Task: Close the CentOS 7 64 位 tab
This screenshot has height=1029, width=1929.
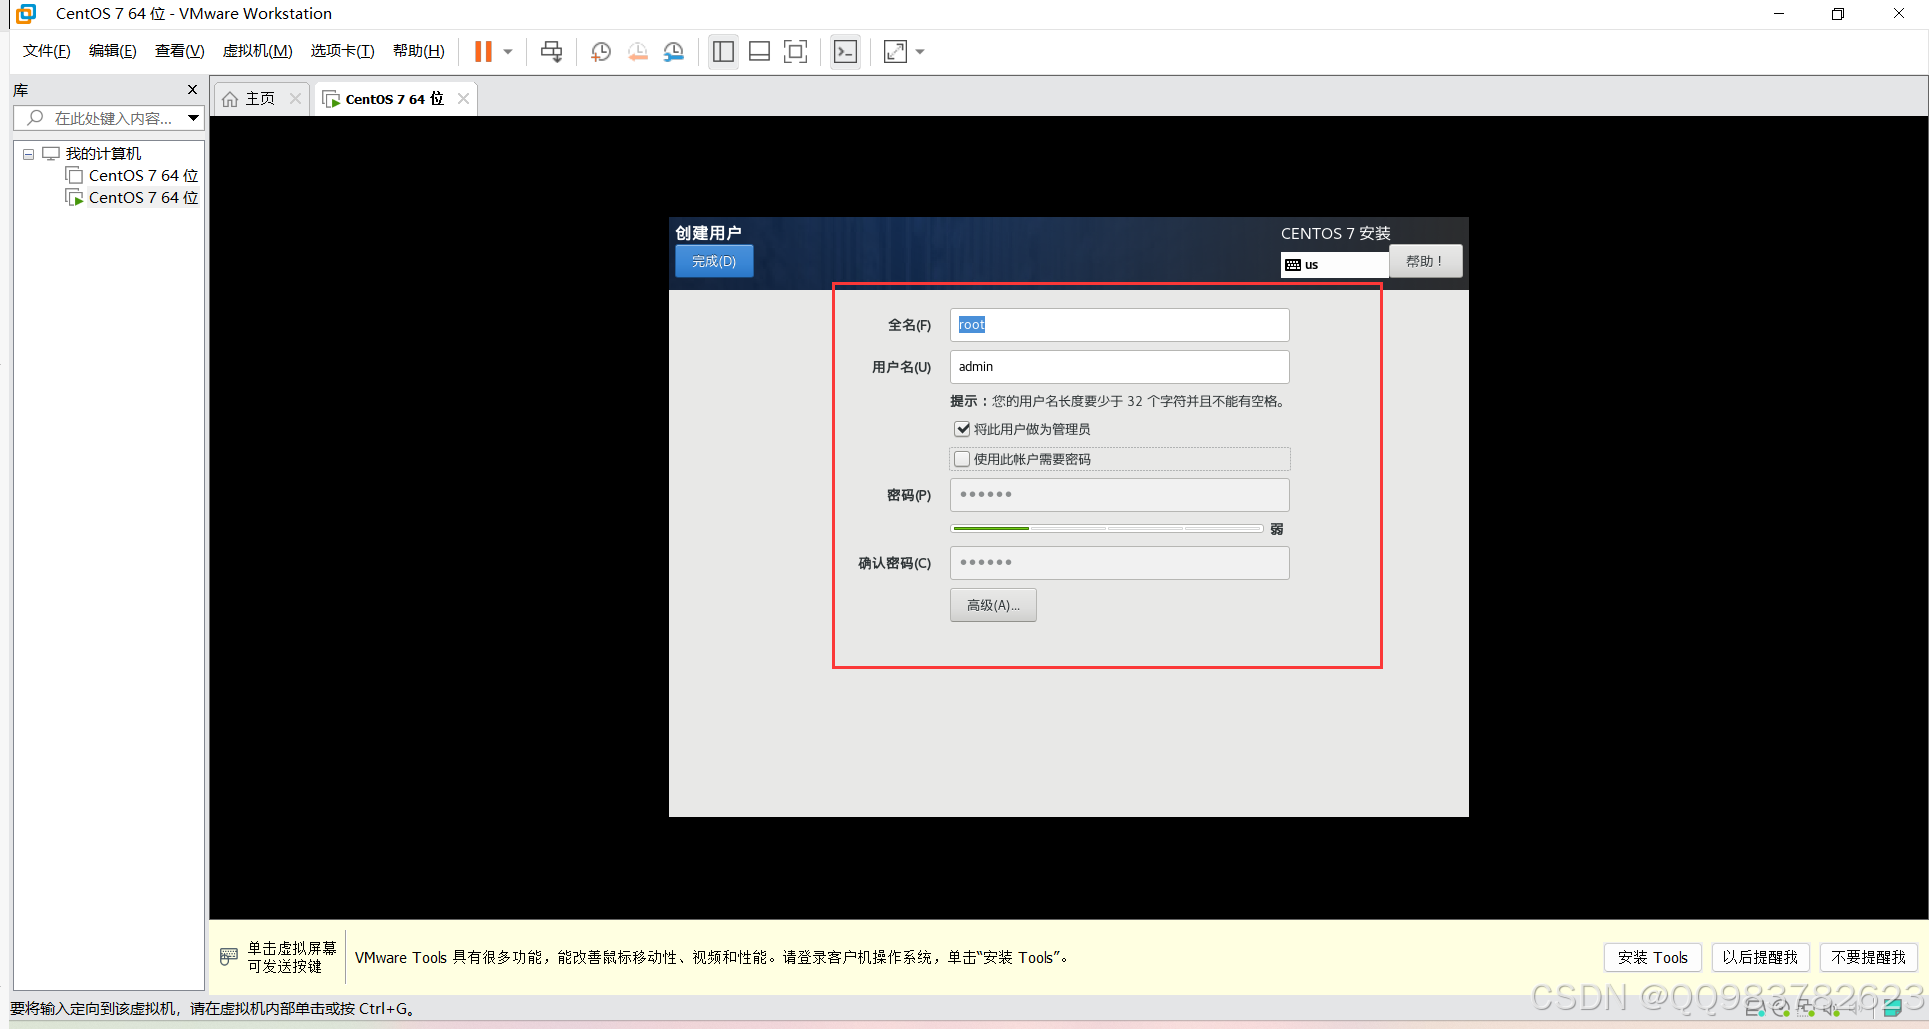Action: click(463, 98)
